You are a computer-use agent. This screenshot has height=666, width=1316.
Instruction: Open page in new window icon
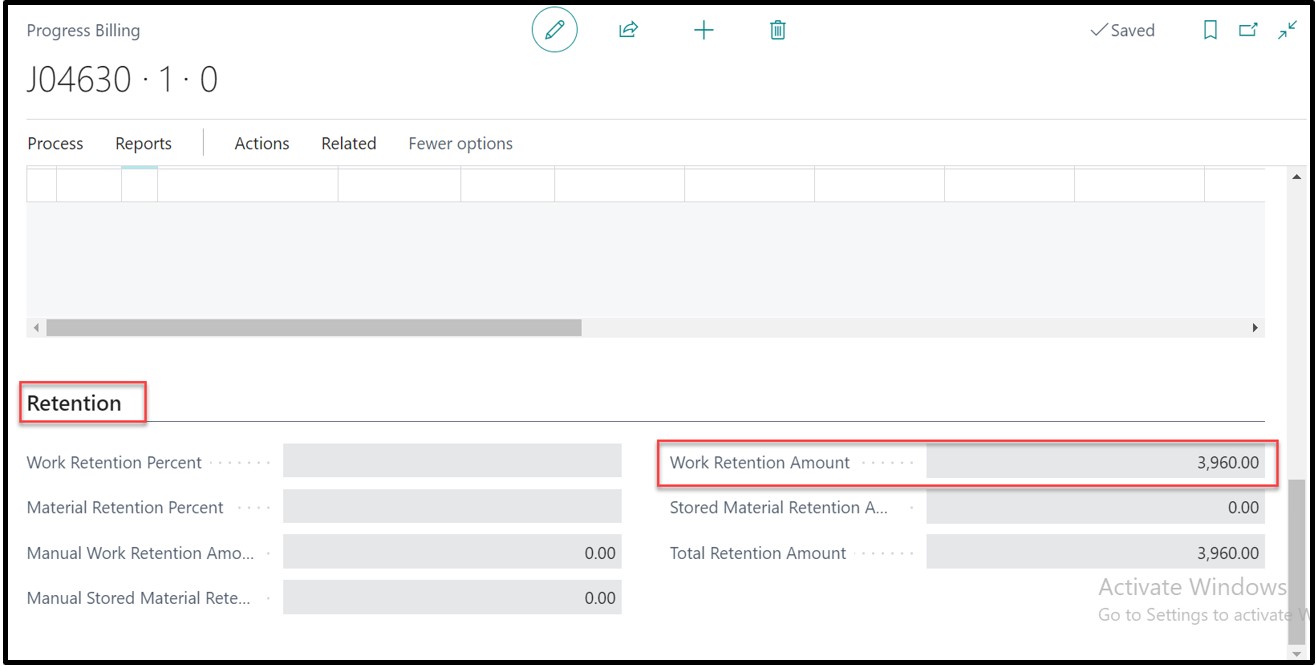[x=1248, y=30]
